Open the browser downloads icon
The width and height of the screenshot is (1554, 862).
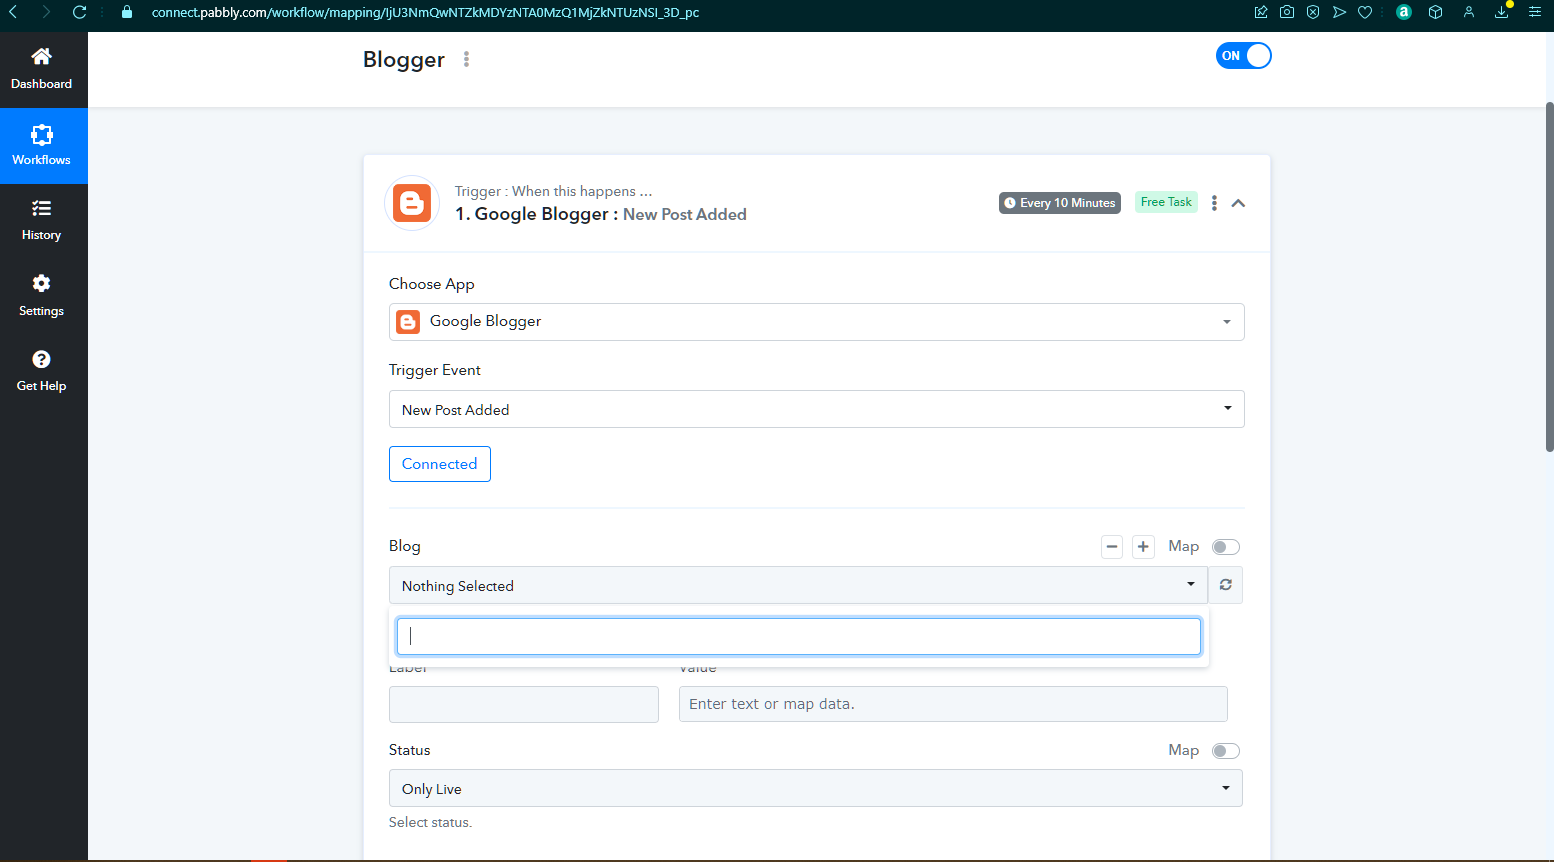click(1502, 12)
